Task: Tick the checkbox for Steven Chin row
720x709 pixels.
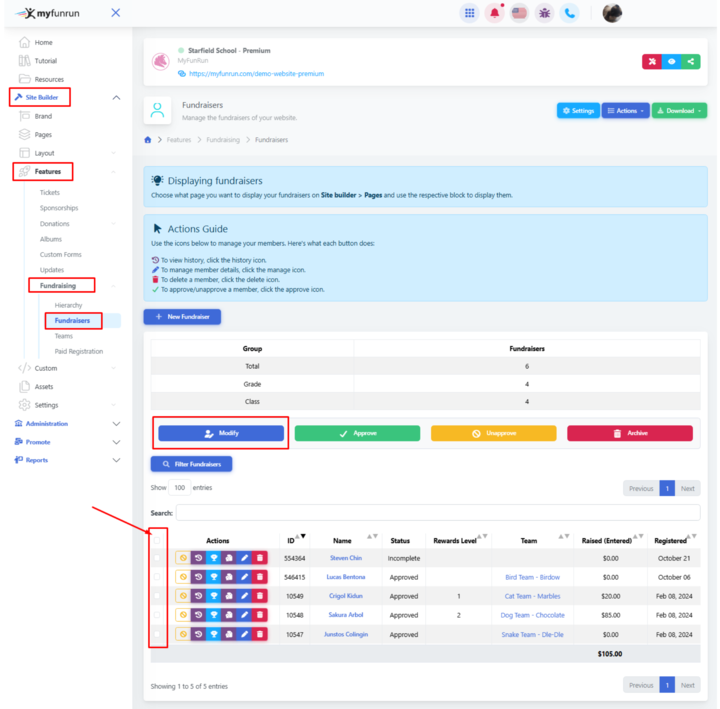Action: [157, 558]
